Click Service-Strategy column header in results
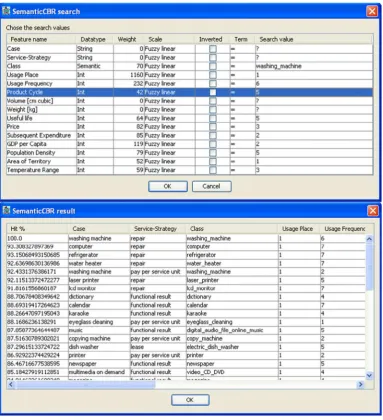This screenshot has height=420, width=383. (158, 229)
